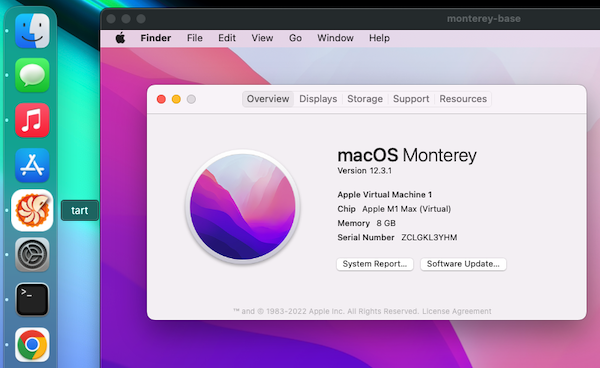The height and width of the screenshot is (368, 600).
Task: Switch to the Support tab
Action: (x=411, y=99)
